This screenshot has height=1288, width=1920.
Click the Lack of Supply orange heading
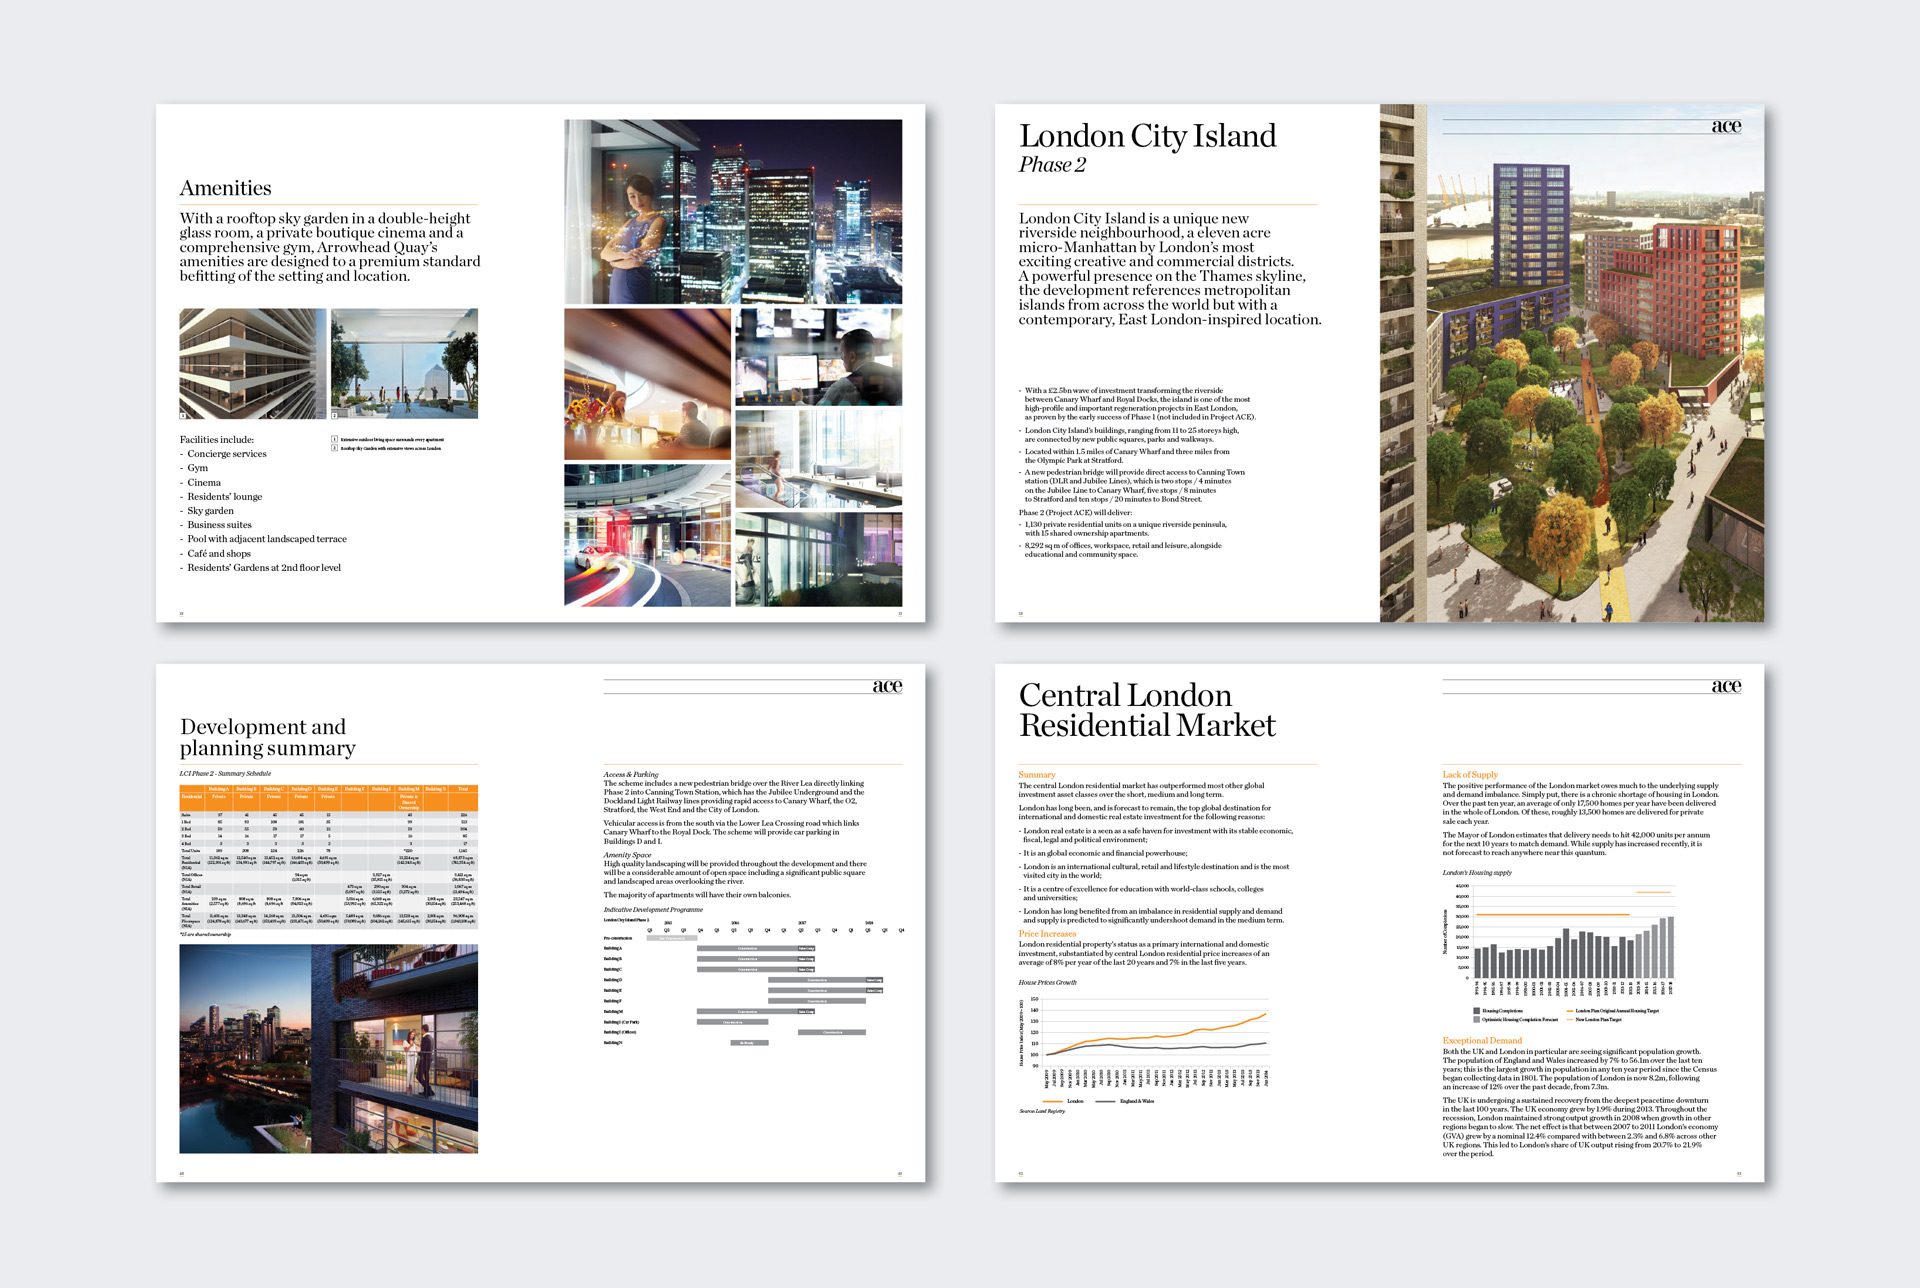pos(1469,774)
